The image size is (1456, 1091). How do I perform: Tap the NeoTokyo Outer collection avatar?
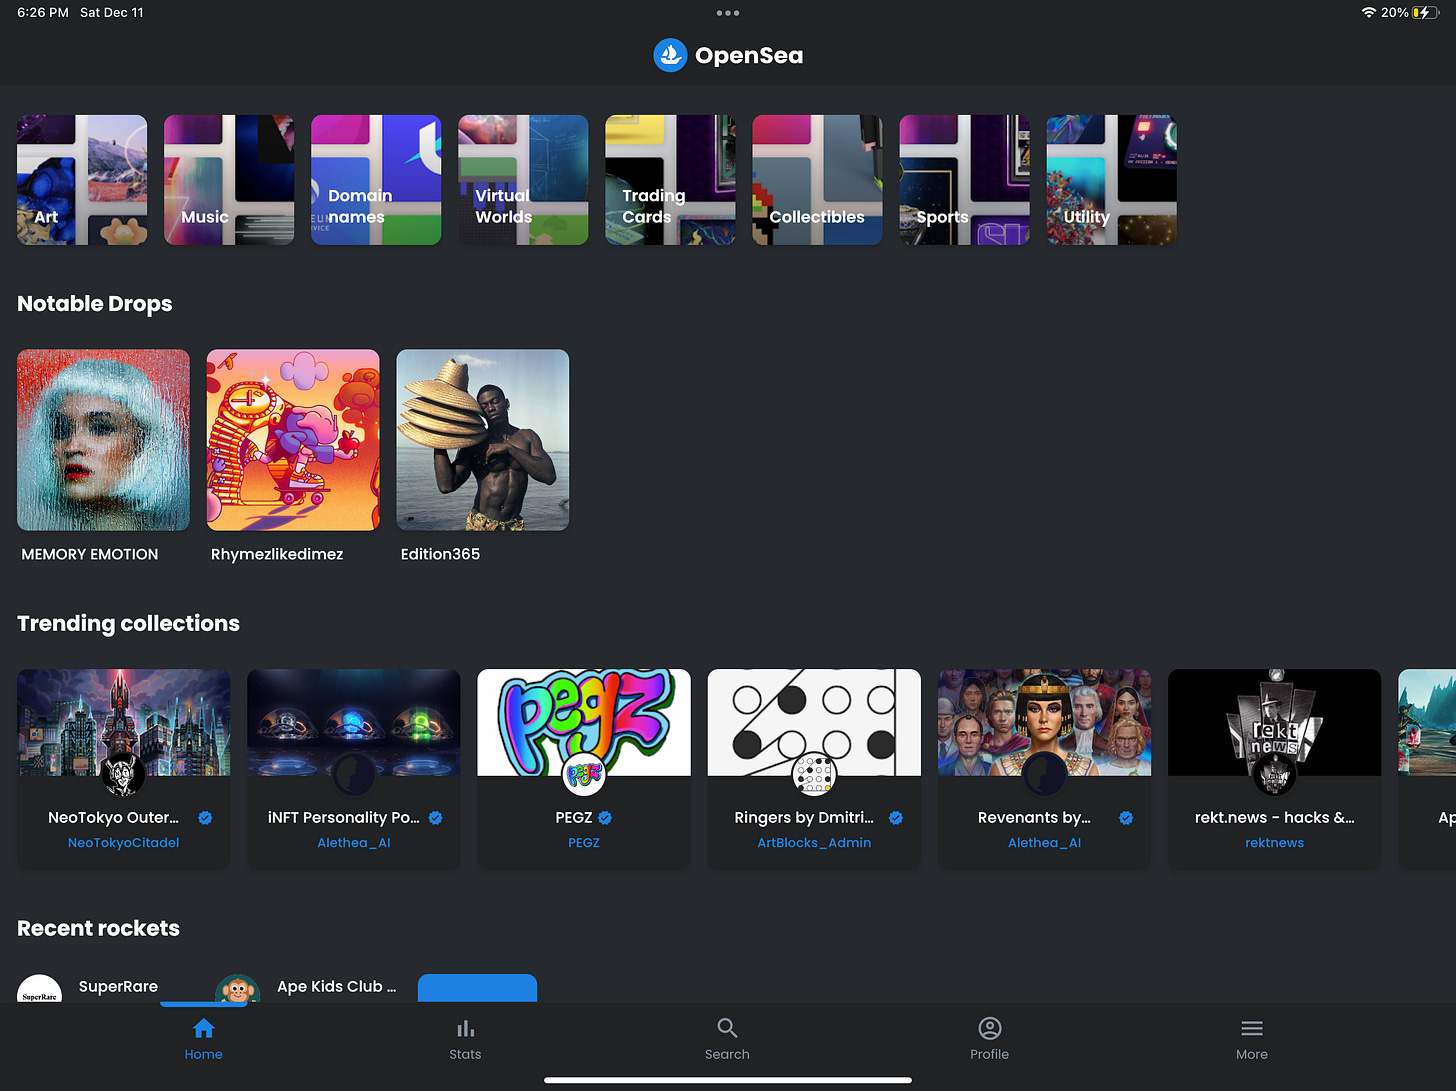[x=124, y=774]
